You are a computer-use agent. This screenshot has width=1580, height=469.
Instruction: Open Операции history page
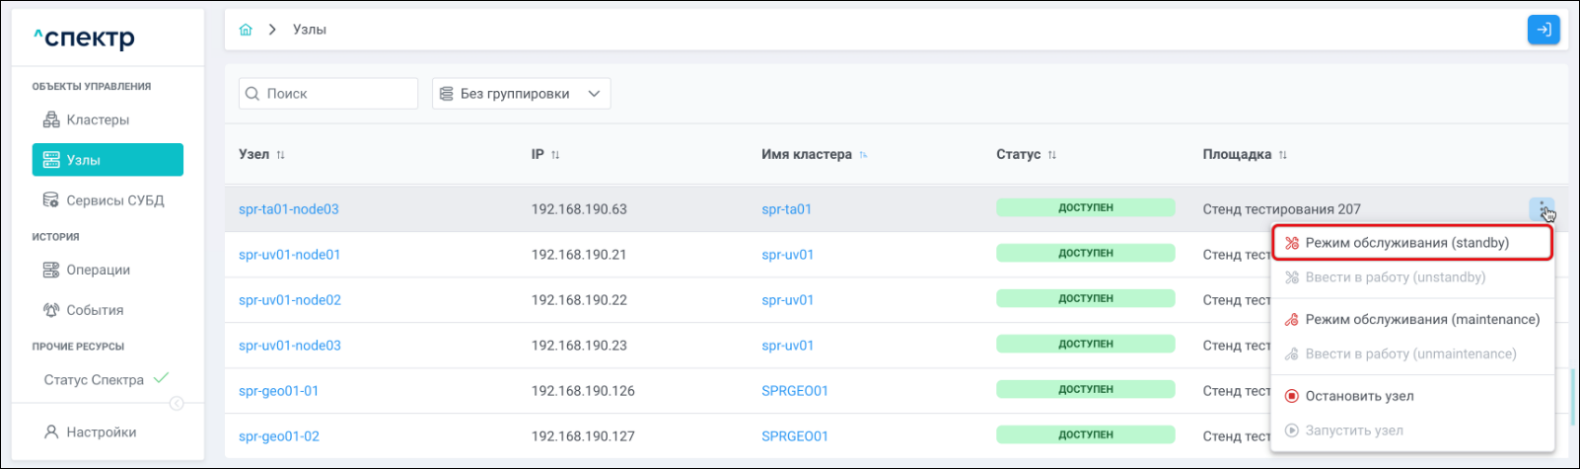click(x=98, y=270)
